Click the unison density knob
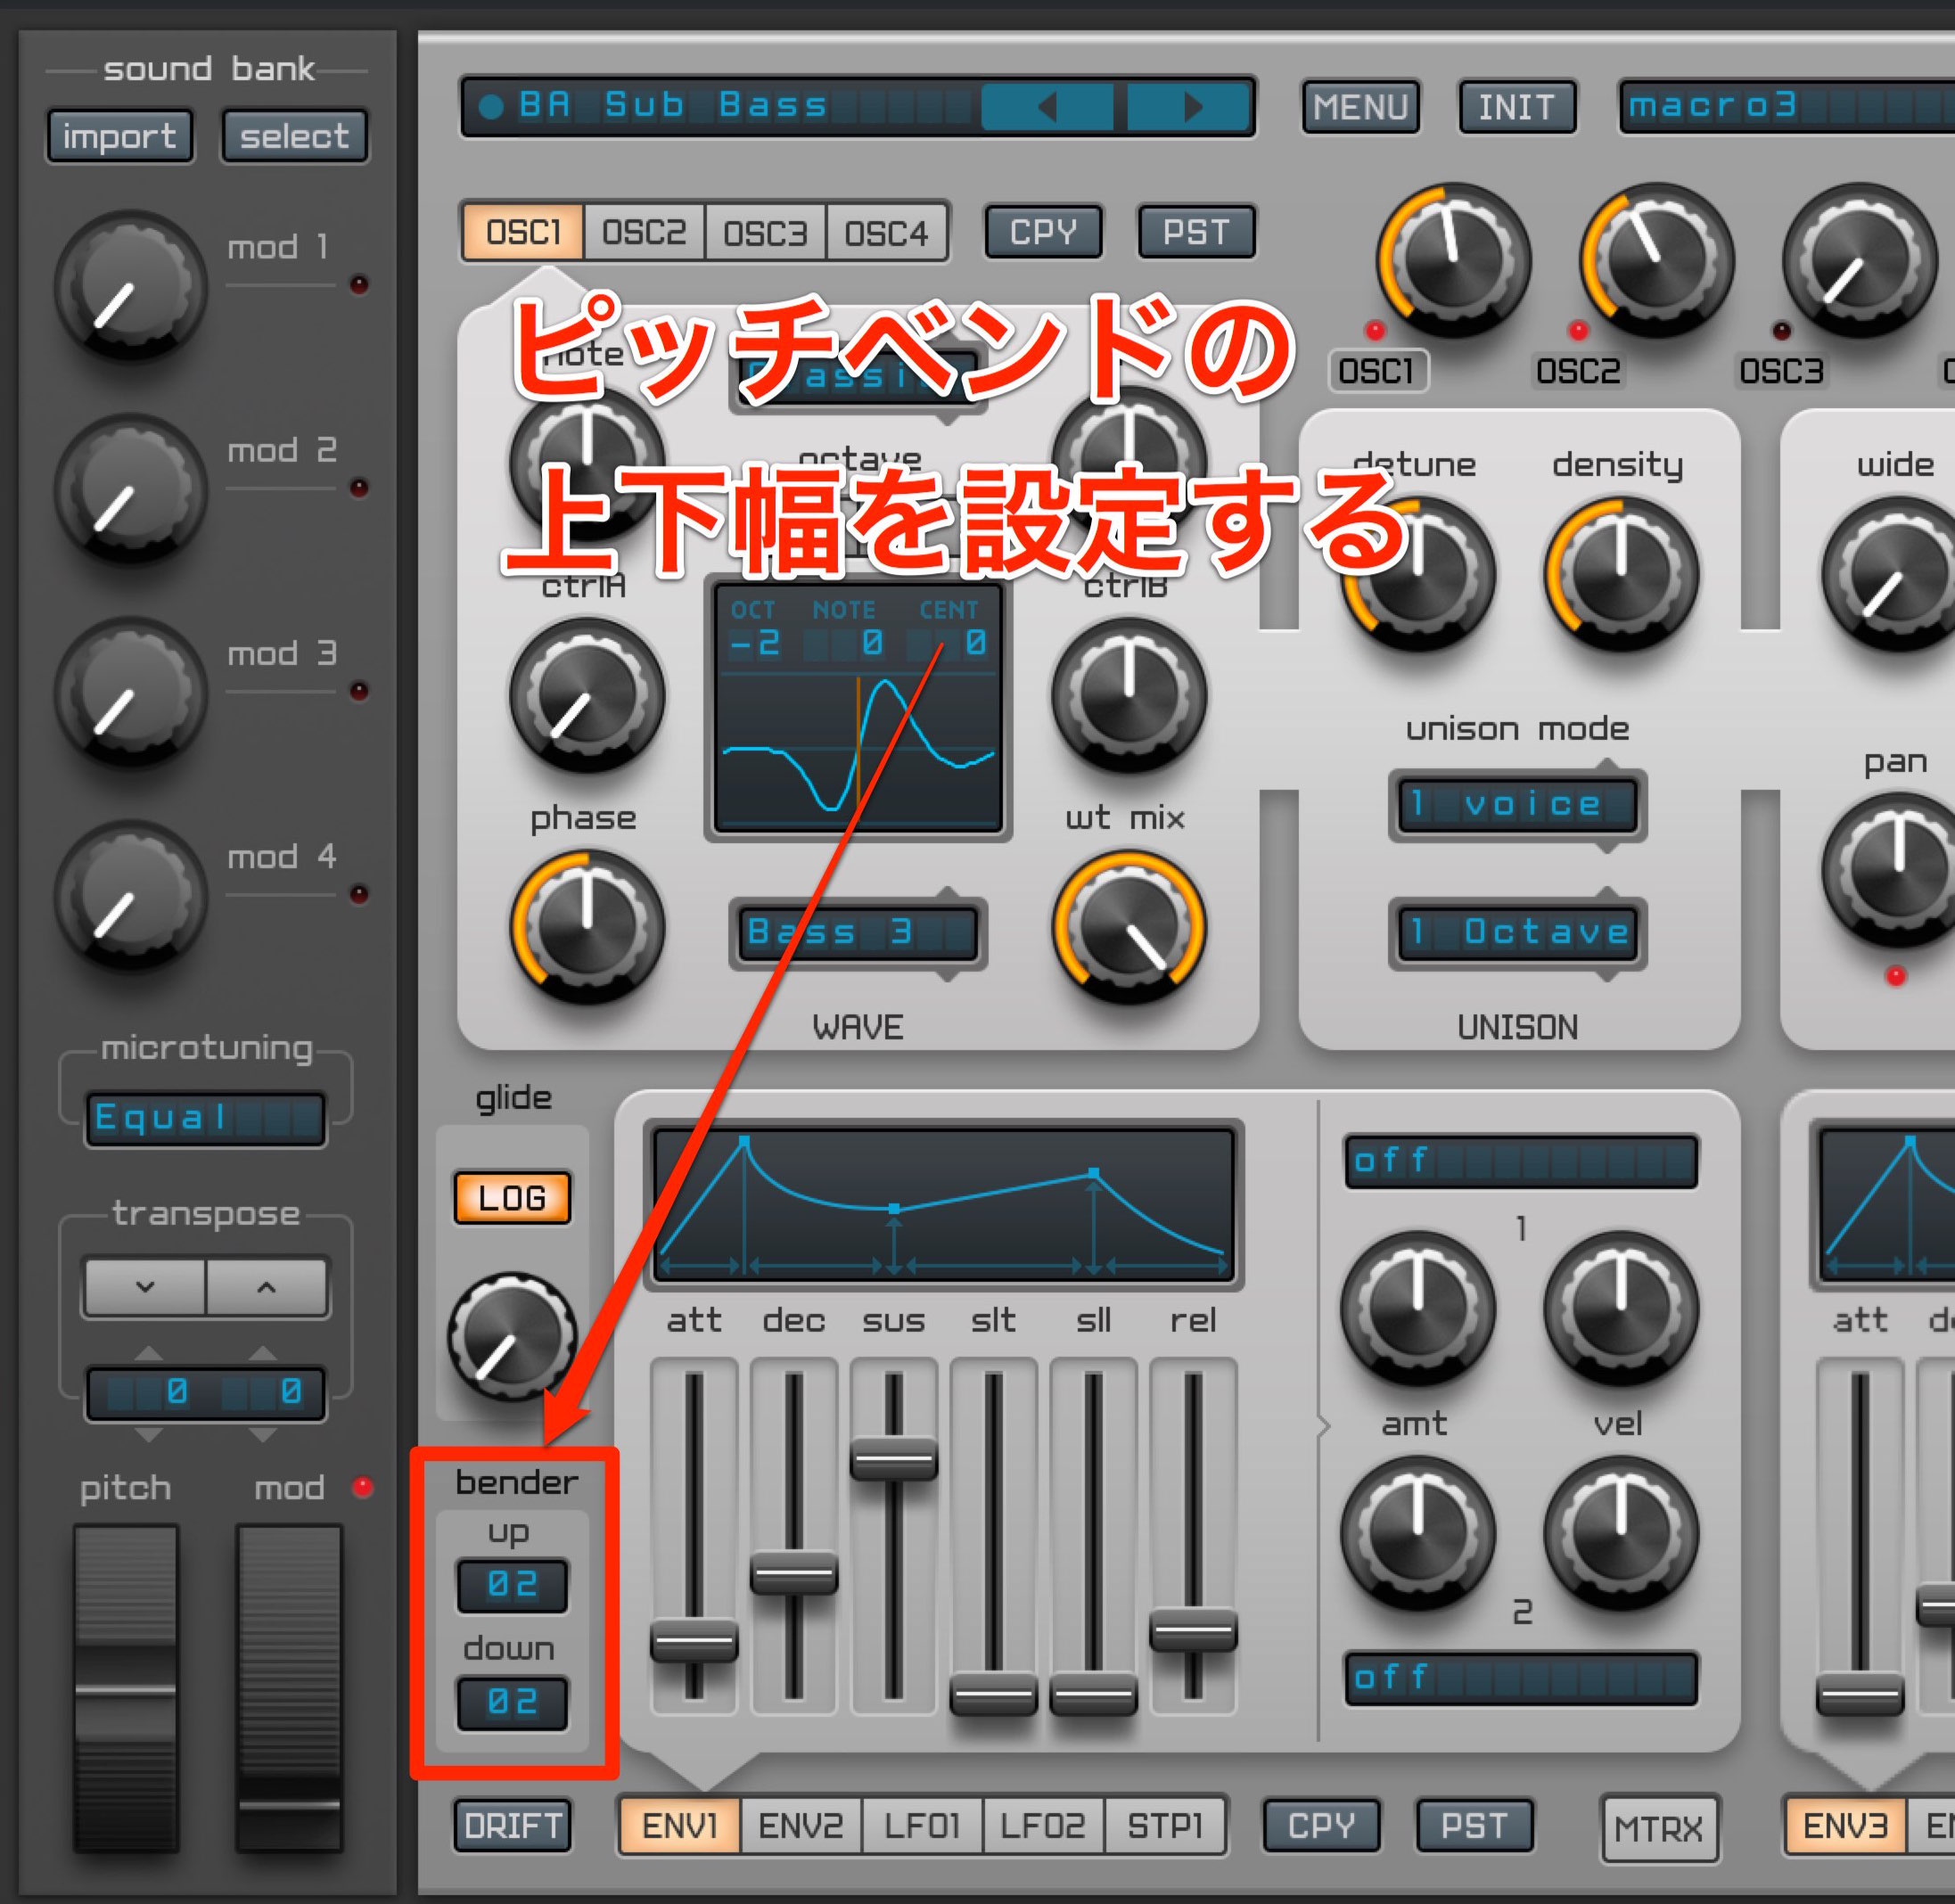Viewport: 1955px width, 1904px height. 1622,575
